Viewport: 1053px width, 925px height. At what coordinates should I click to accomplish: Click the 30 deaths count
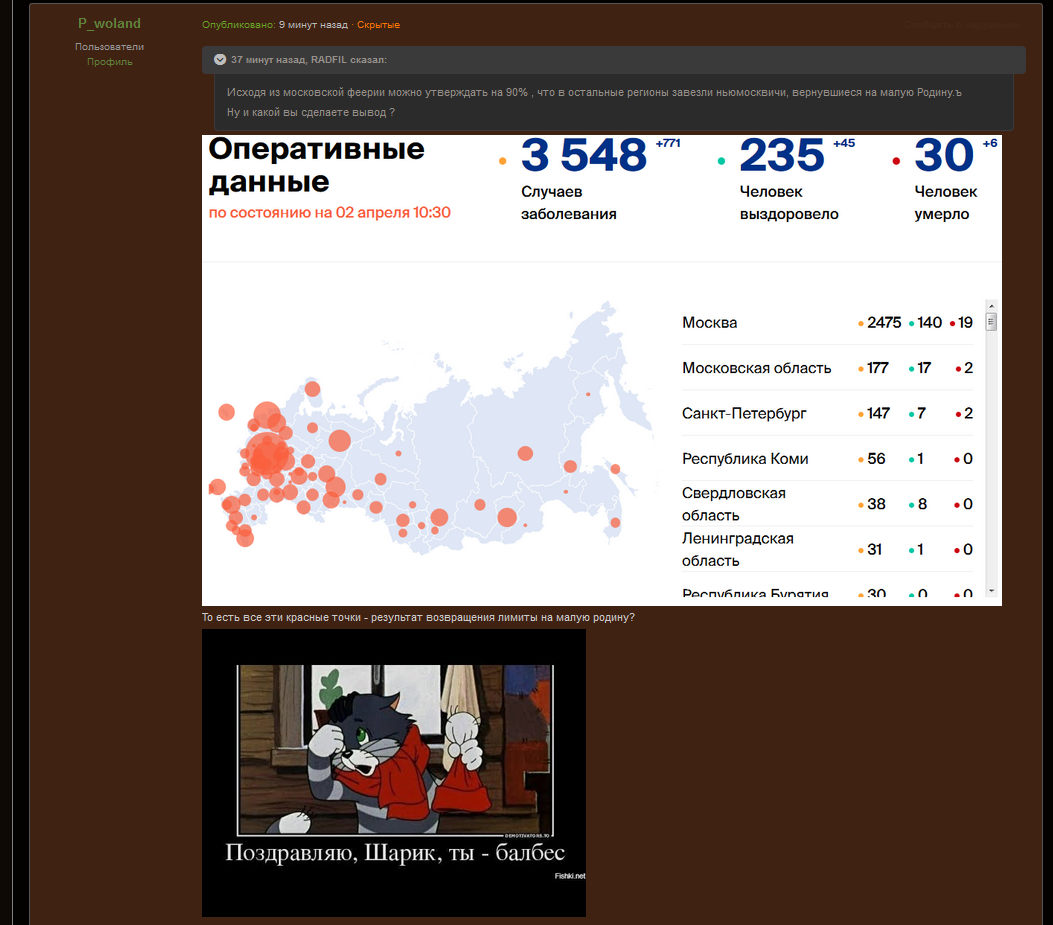(x=944, y=155)
